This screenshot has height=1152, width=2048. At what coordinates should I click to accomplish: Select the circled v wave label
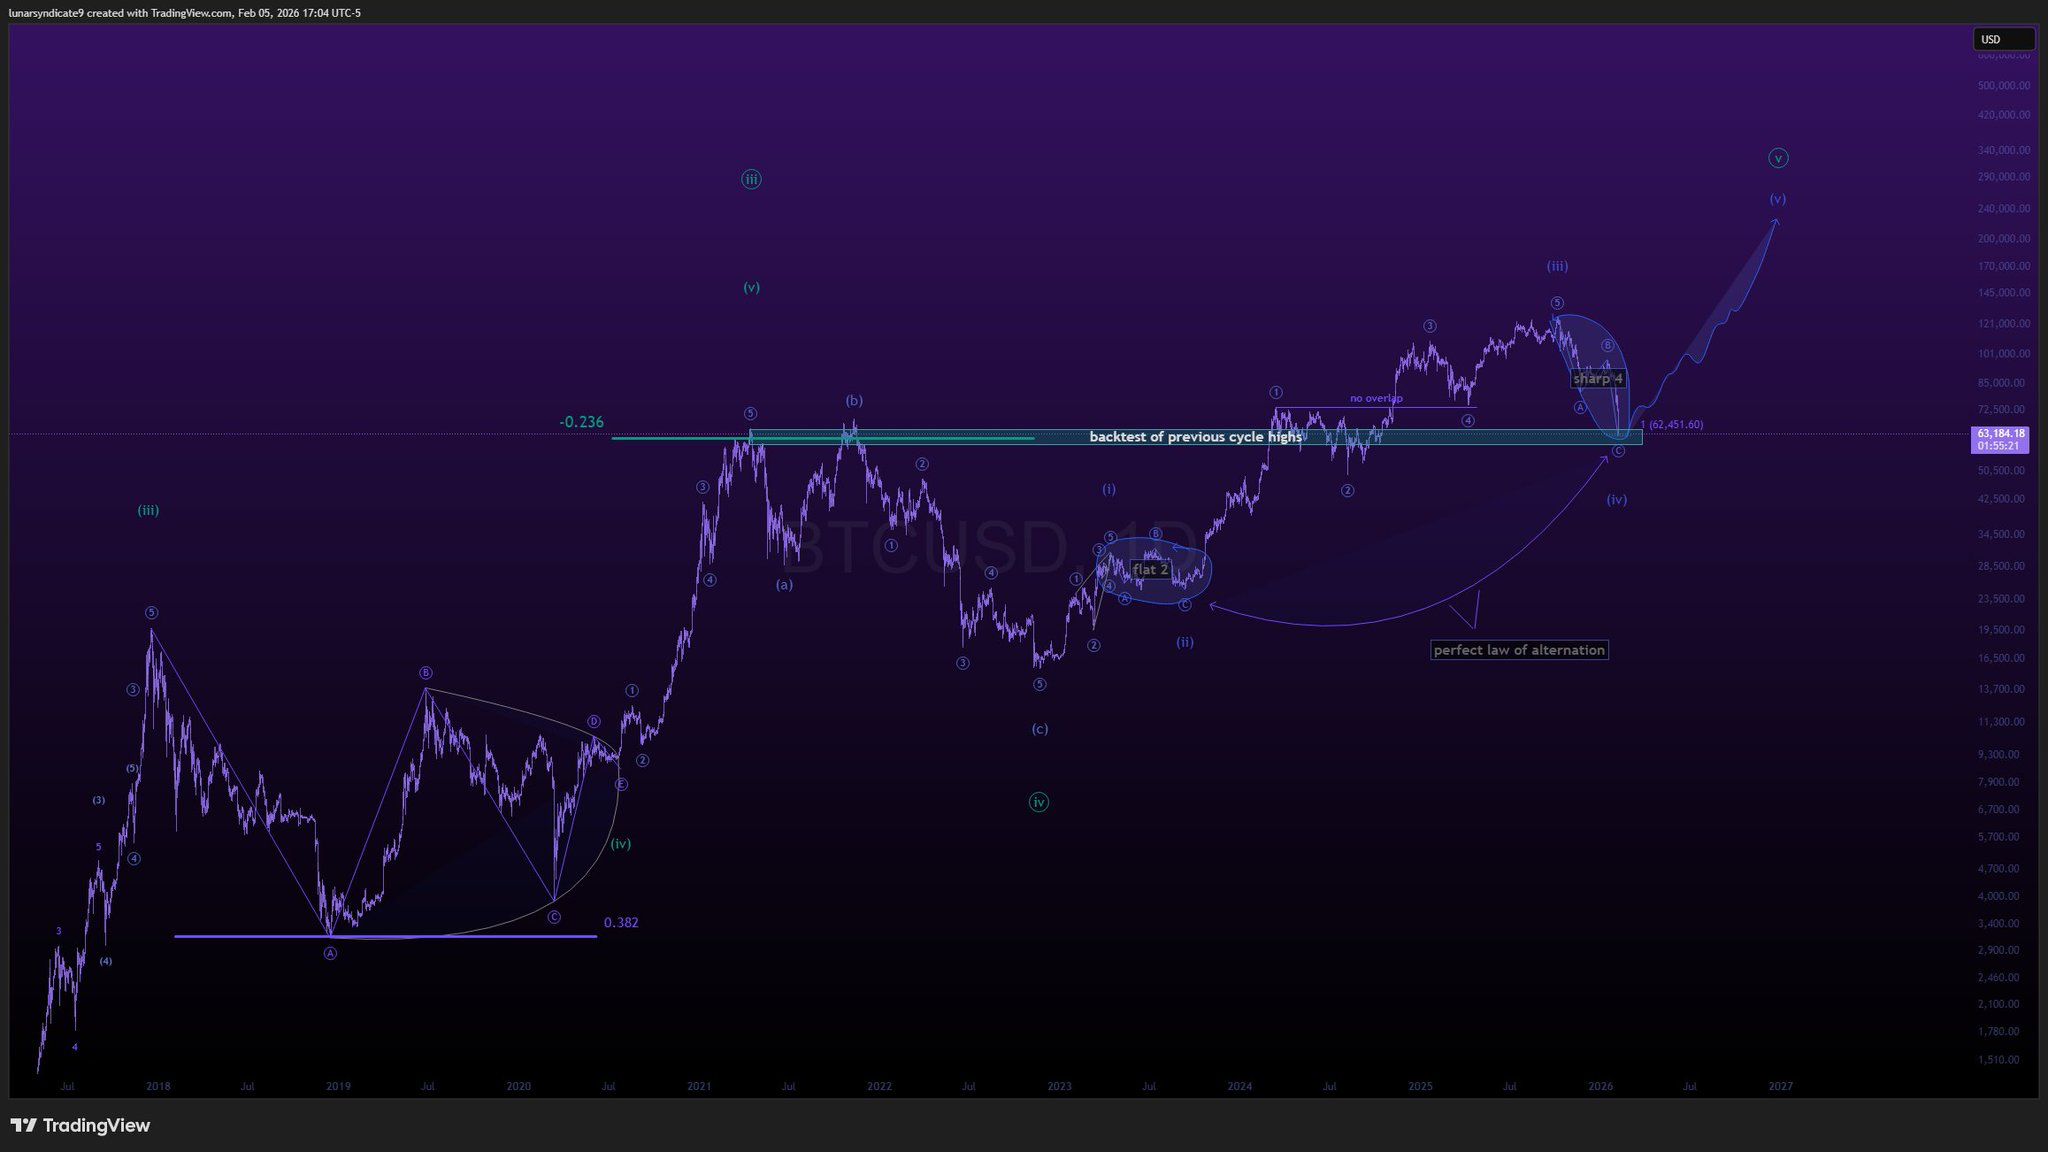tap(1778, 158)
